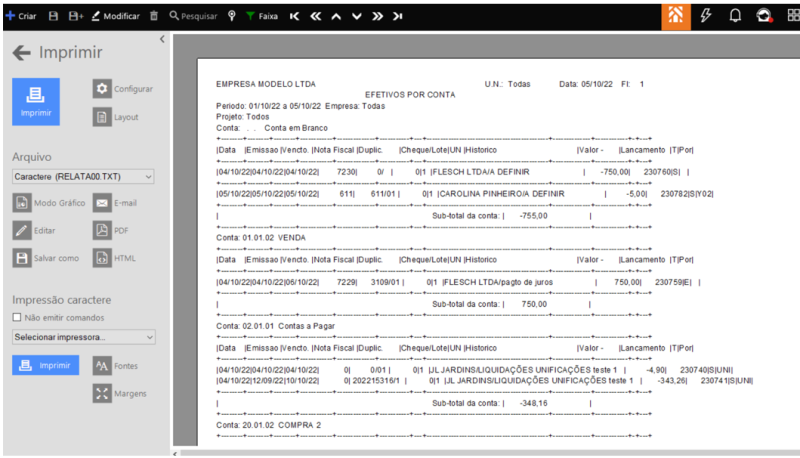The width and height of the screenshot is (800, 458).
Task: Open Margens settings
Action: click(x=120, y=393)
